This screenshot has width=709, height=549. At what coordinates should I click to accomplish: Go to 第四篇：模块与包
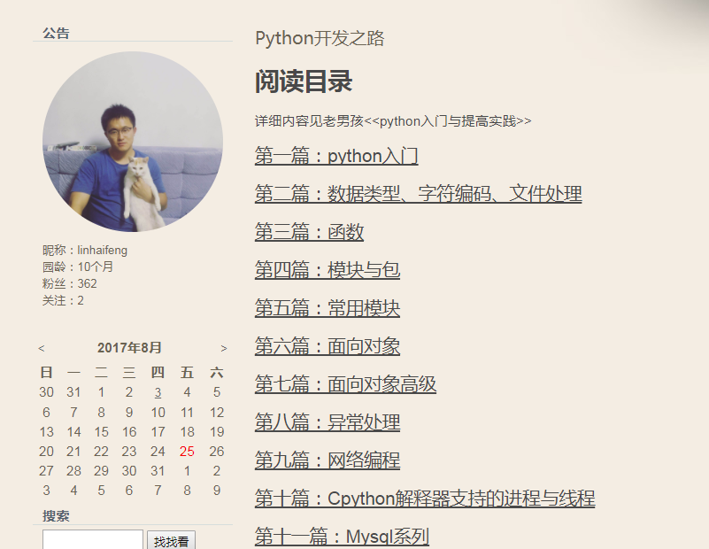(x=327, y=270)
